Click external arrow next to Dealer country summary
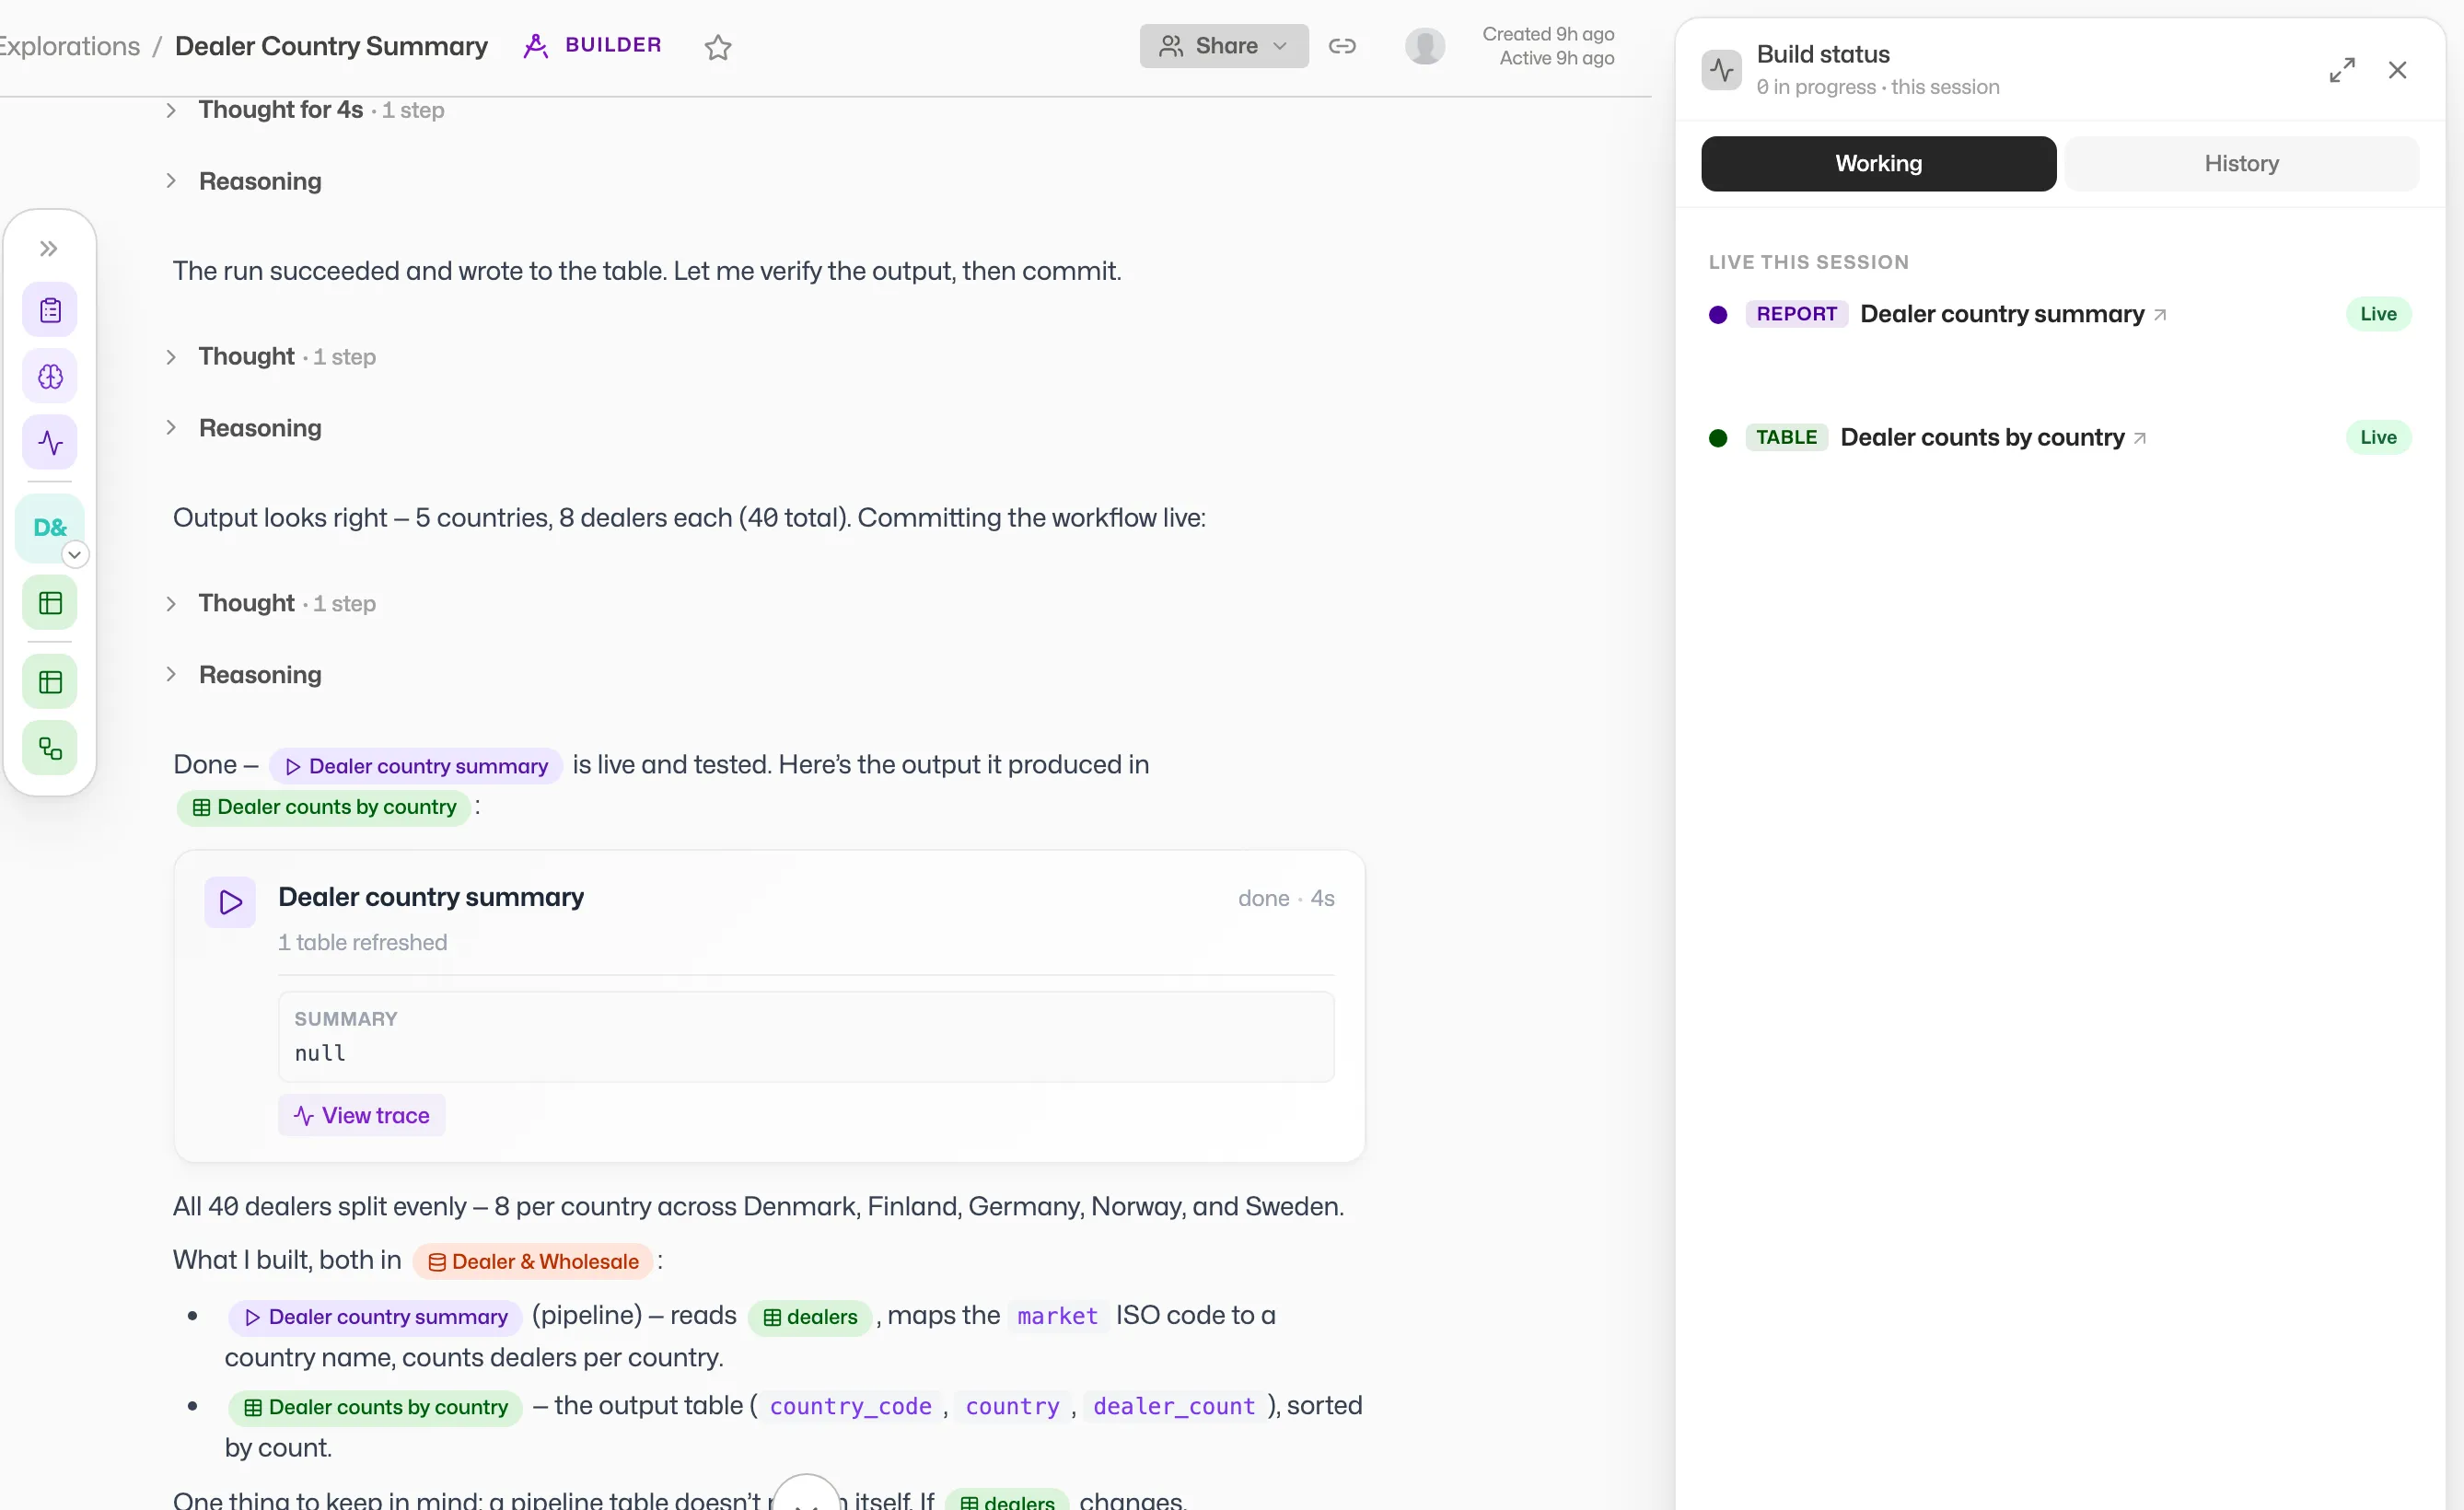The image size is (2464, 1510). pyautogui.click(x=2160, y=315)
